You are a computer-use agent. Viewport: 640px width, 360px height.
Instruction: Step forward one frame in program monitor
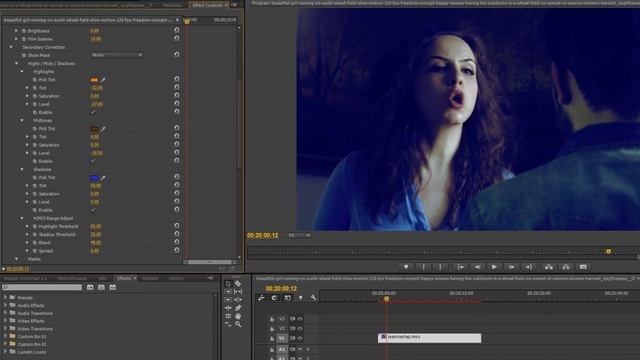[511, 267]
